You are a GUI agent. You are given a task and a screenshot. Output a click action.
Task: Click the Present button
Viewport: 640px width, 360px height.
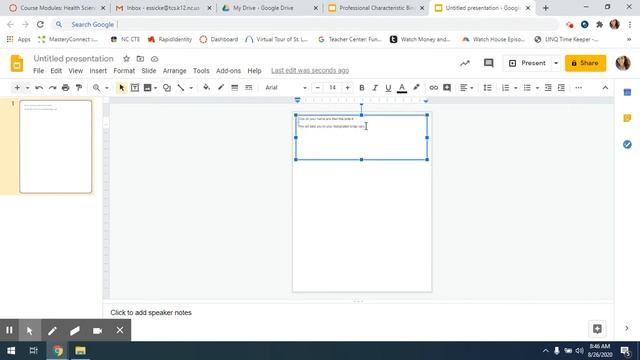click(527, 63)
